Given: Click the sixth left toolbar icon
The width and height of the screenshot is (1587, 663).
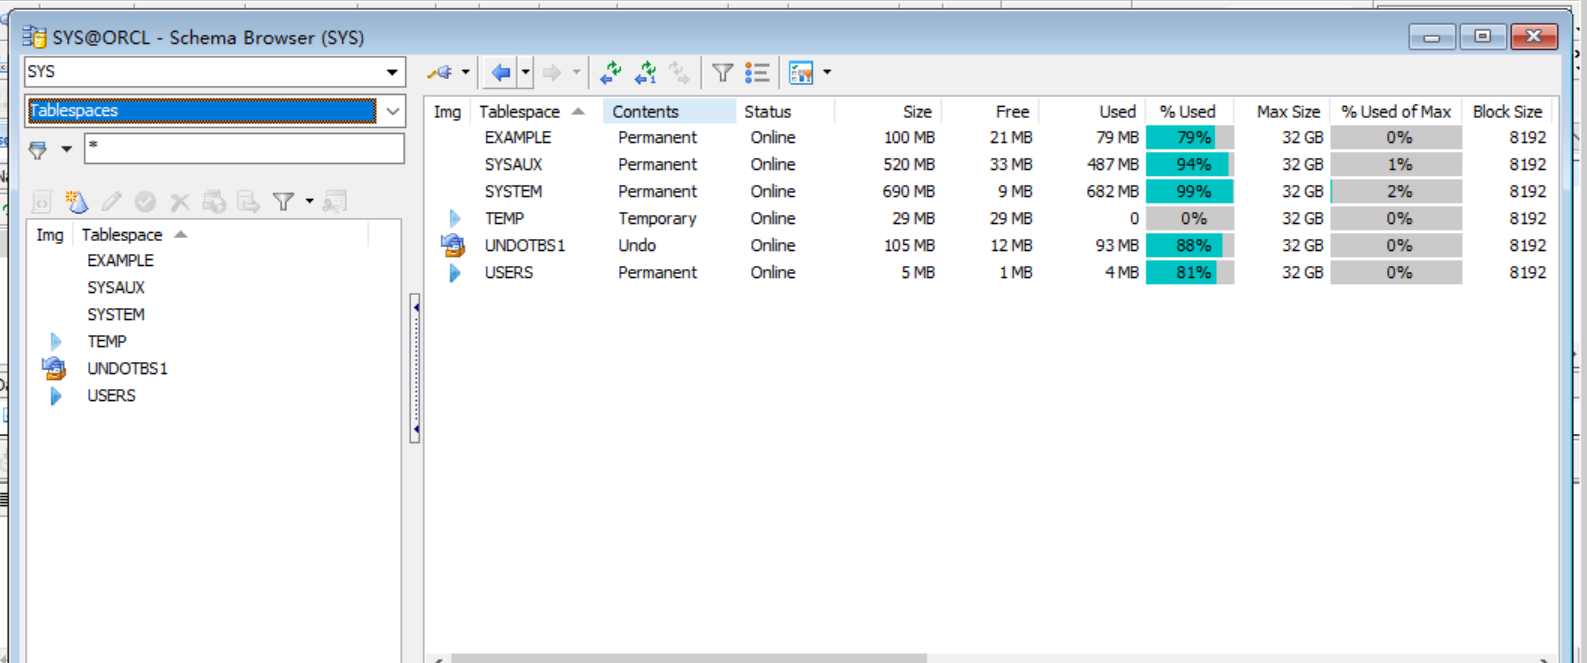Looking at the screenshot, I should pyautogui.click(x=214, y=202).
